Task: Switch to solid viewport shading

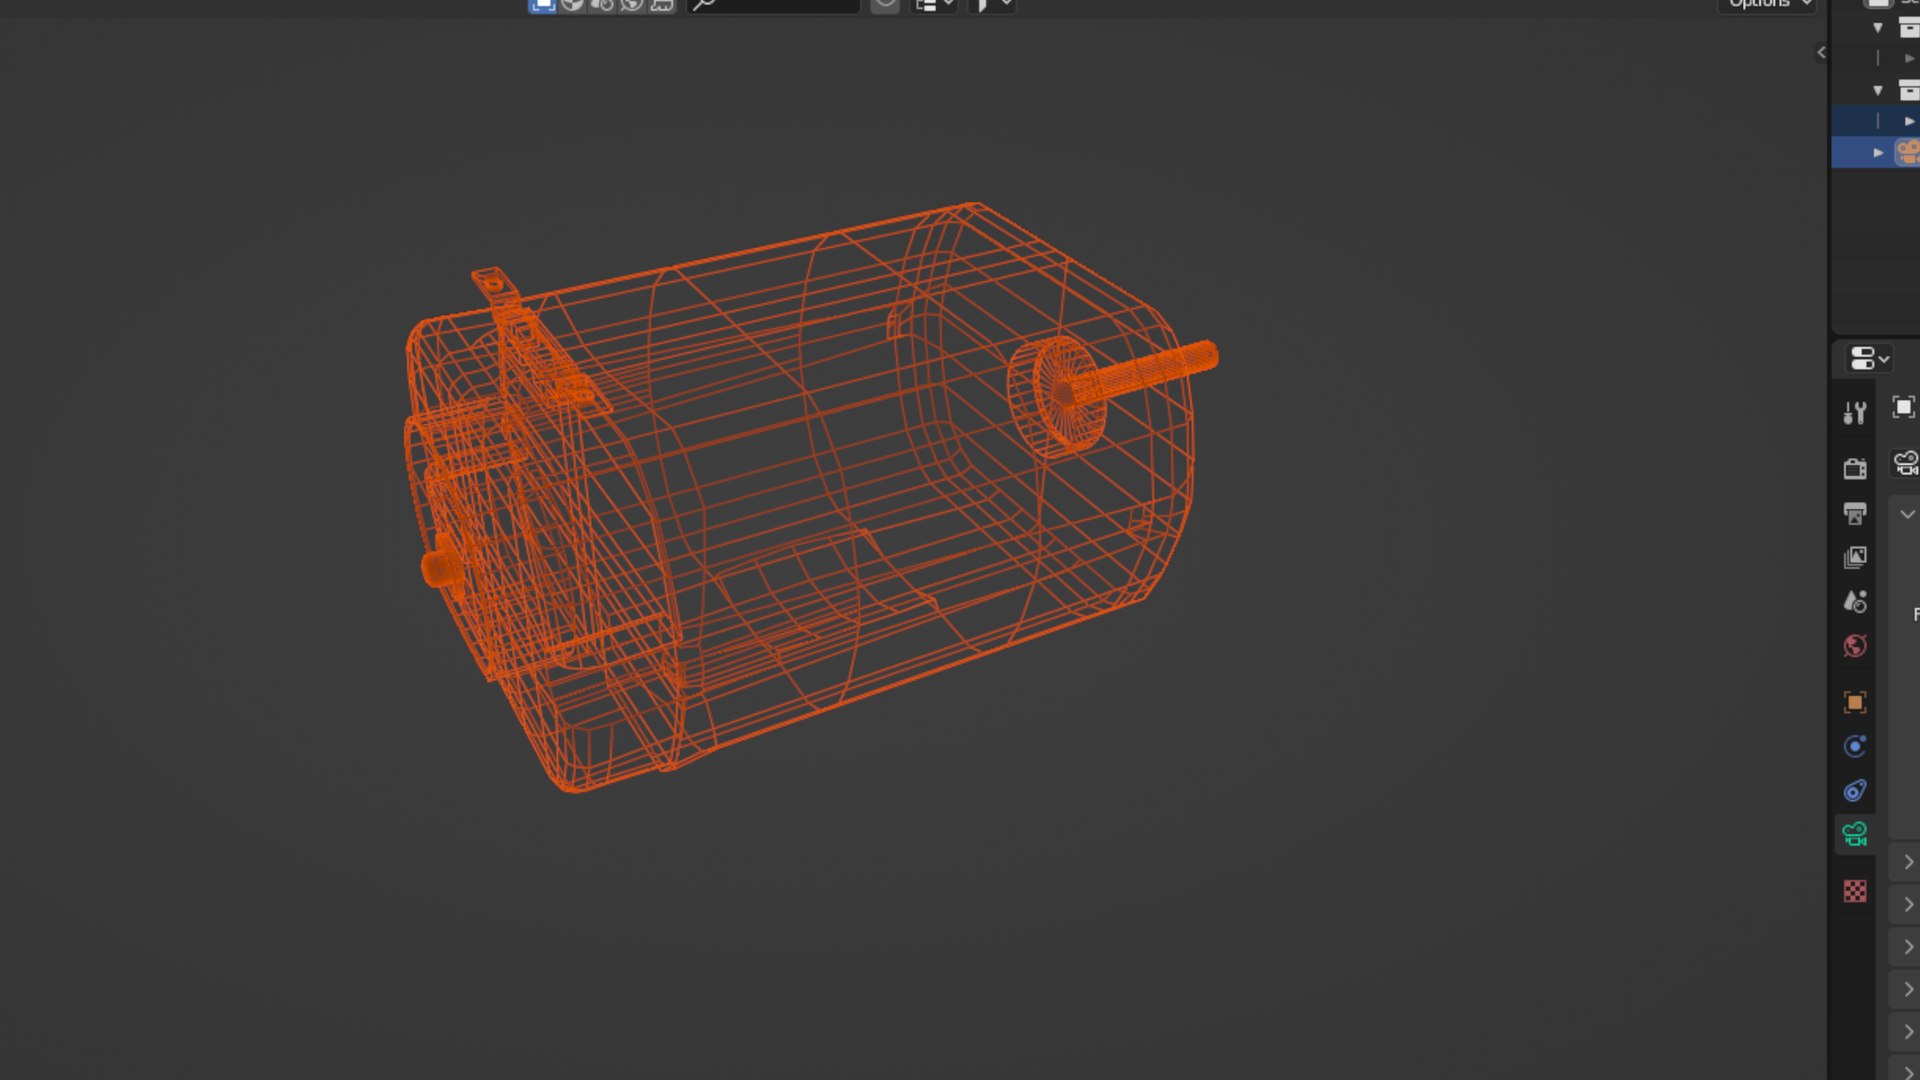Action: pos(572,4)
